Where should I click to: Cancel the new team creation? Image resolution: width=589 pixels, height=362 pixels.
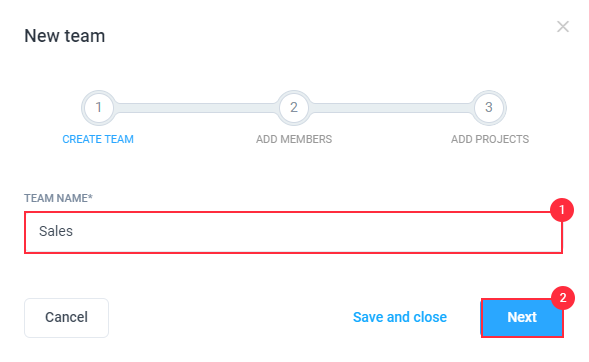[66, 318]
